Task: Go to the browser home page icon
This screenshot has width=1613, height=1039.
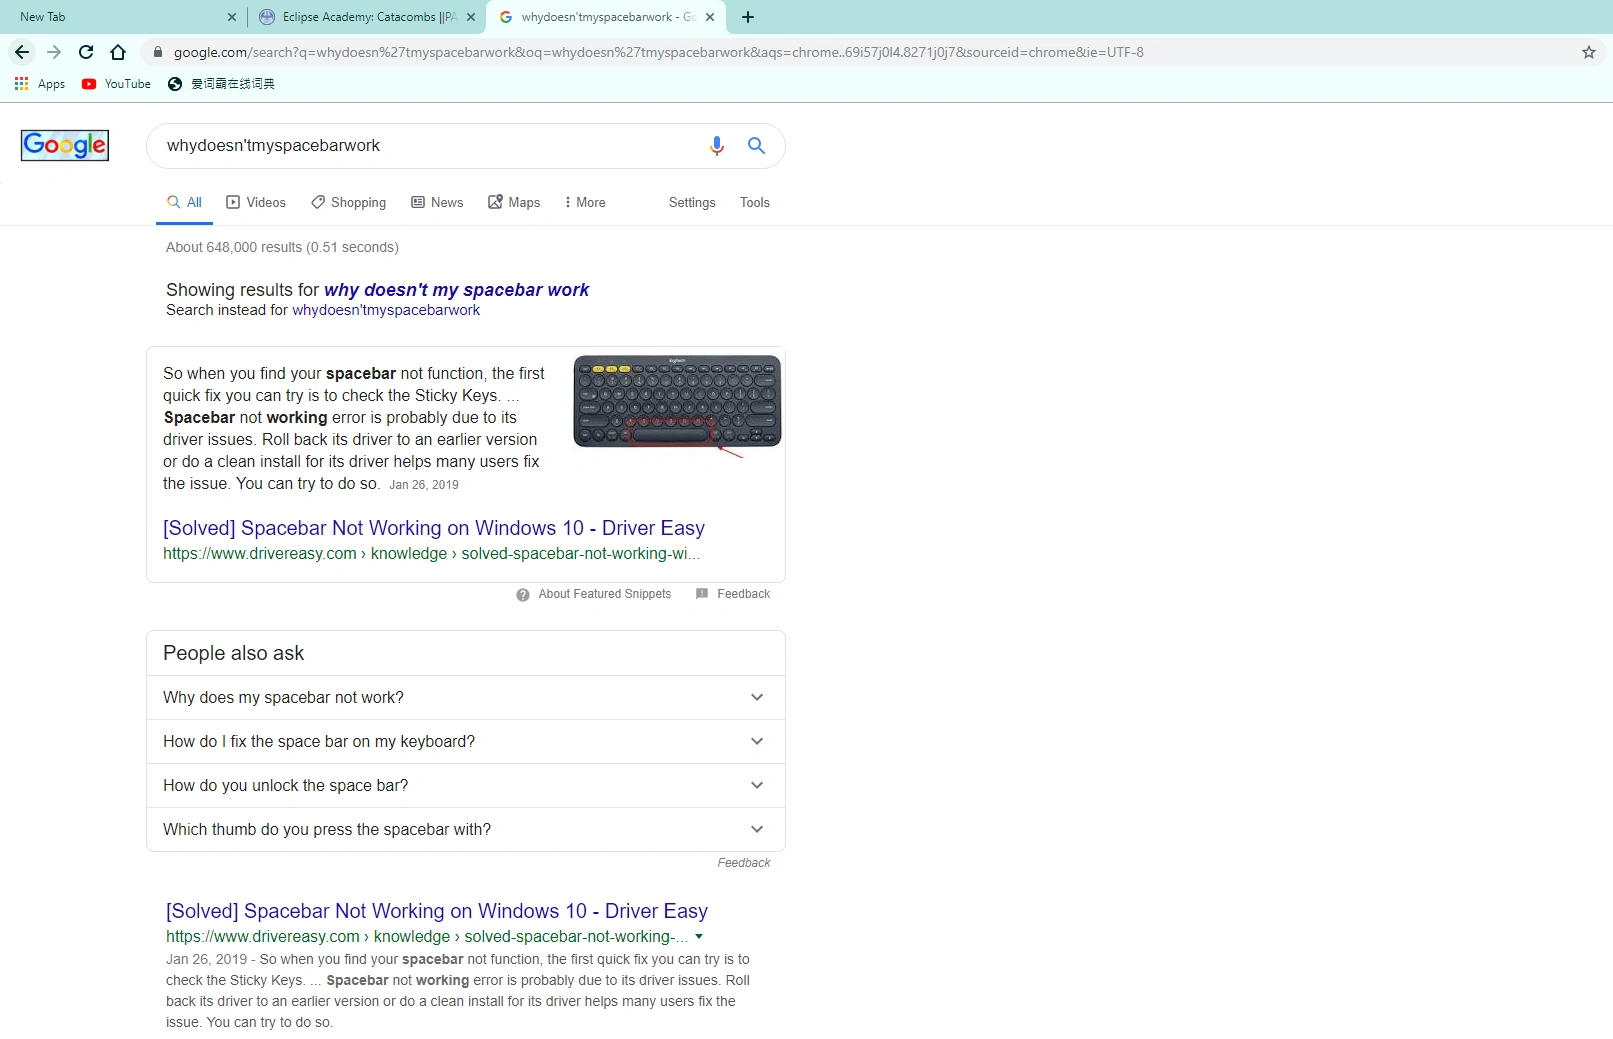Action: coord(118,52)
